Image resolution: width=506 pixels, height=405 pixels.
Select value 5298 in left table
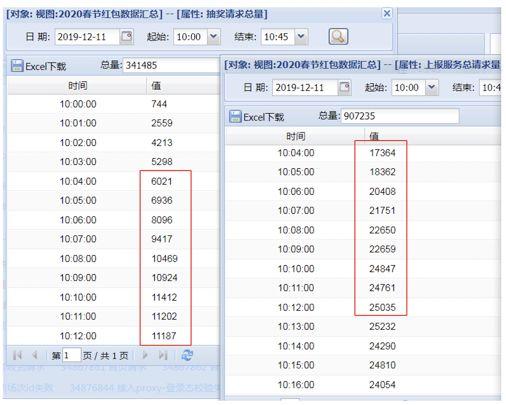pos(162,162)
